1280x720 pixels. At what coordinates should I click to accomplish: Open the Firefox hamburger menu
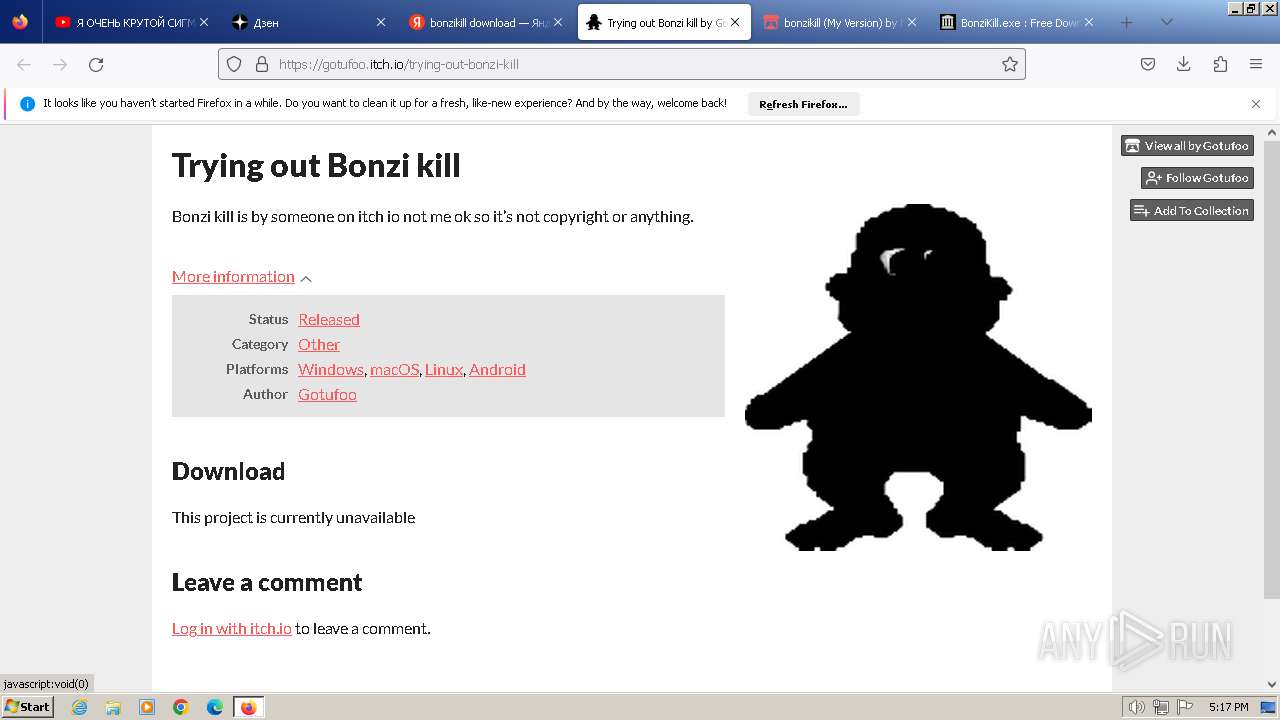pos(1256,64)
